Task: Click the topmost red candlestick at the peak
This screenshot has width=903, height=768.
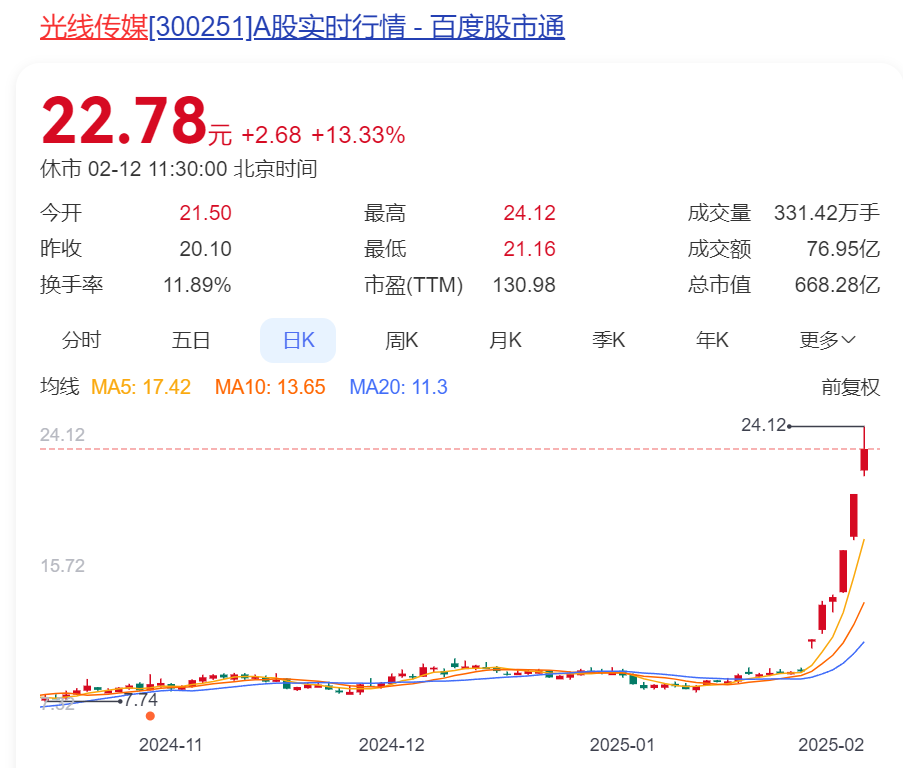Action: (864, 460)
